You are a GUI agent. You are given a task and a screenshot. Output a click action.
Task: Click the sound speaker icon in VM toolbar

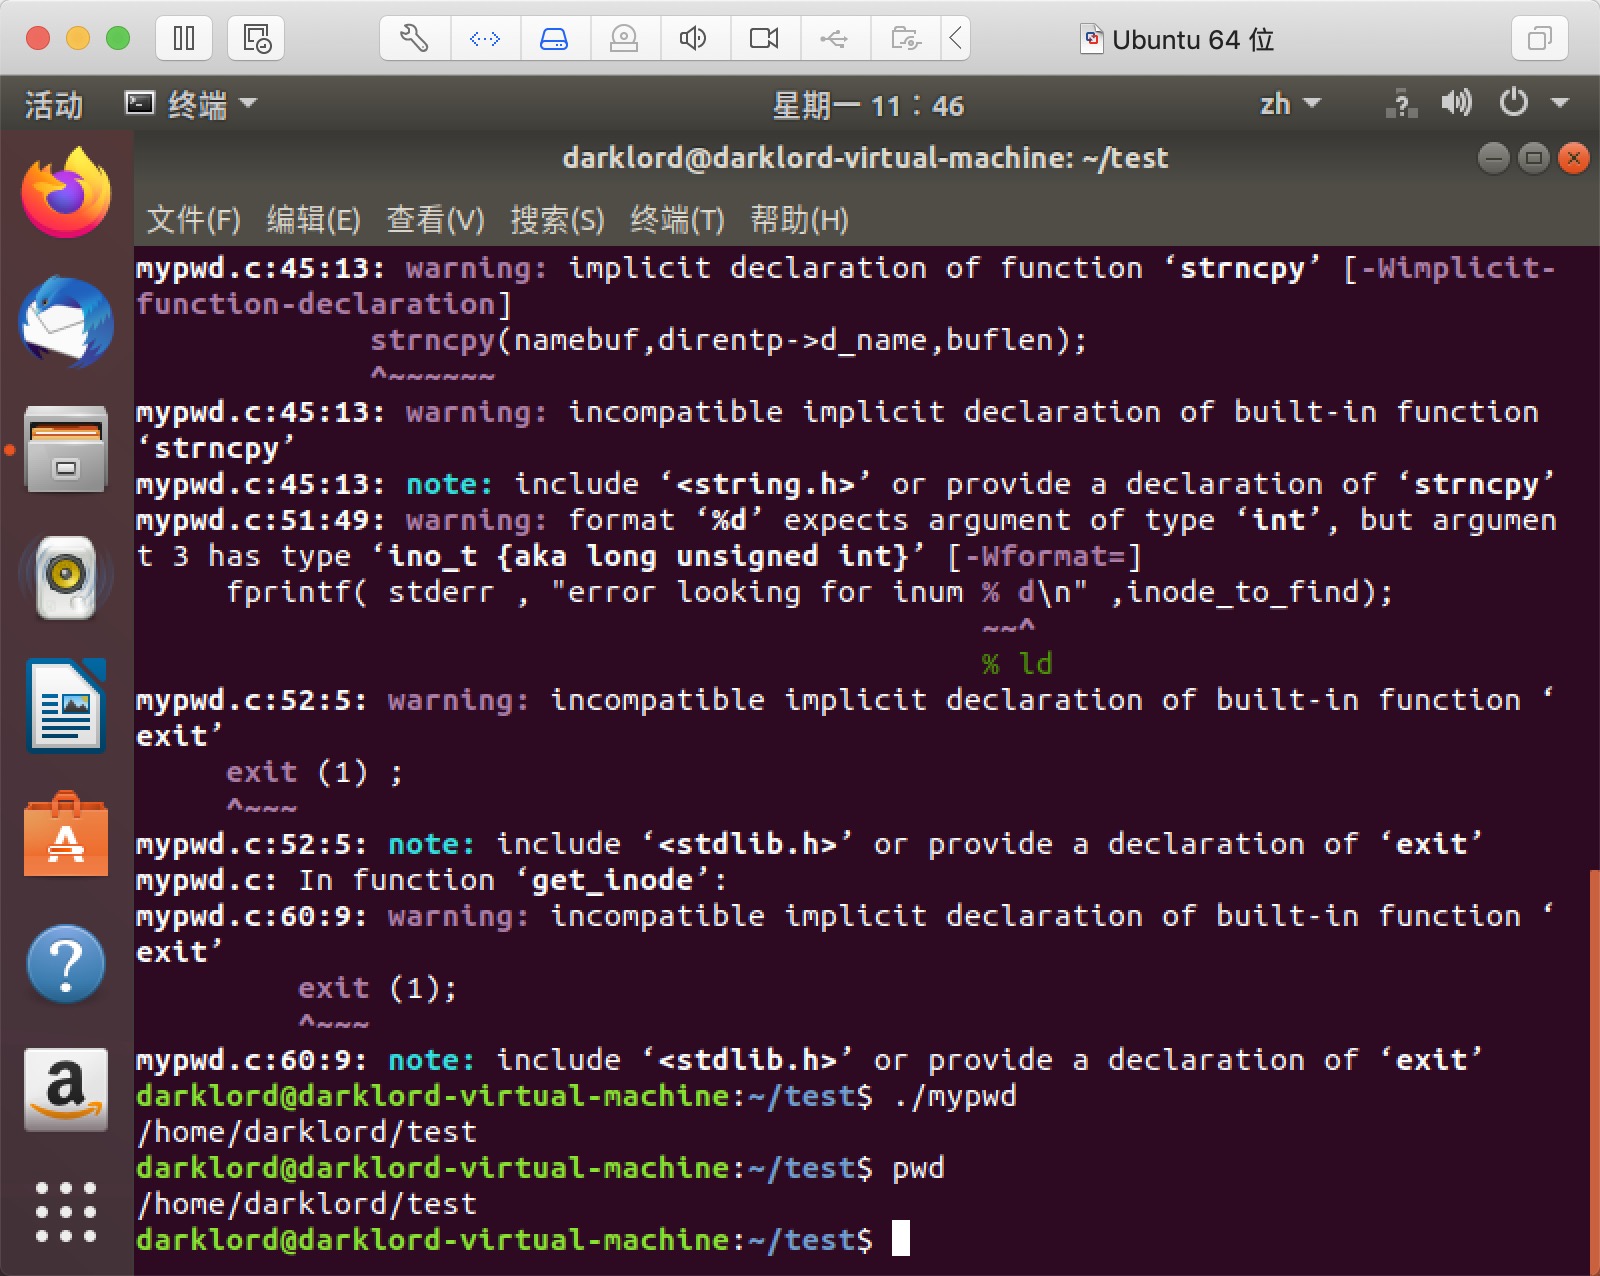coord(693,39)
